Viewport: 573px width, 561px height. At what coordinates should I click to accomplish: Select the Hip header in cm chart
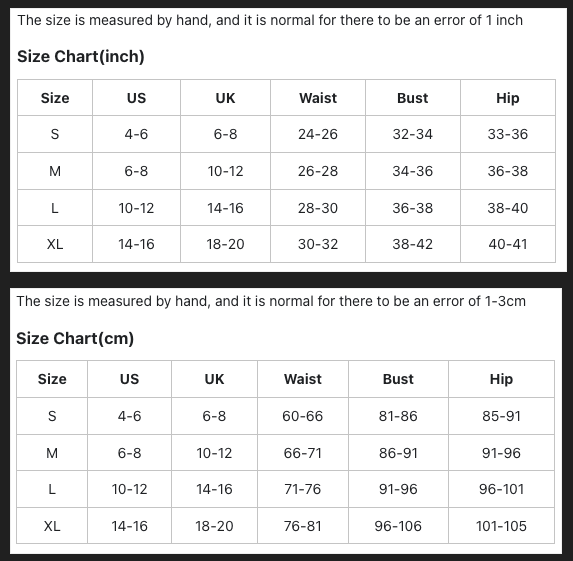click(x=501, y=379)
